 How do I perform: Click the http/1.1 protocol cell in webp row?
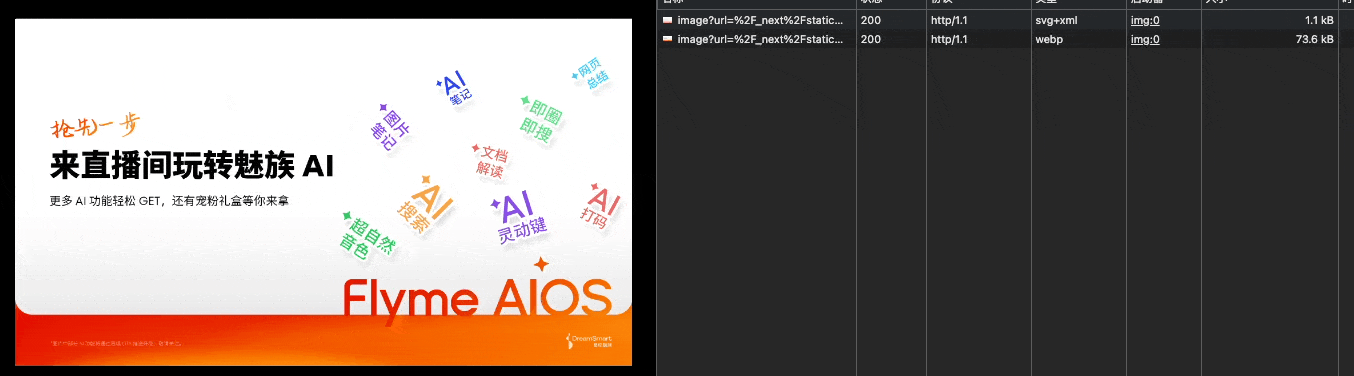coord(949,39)
